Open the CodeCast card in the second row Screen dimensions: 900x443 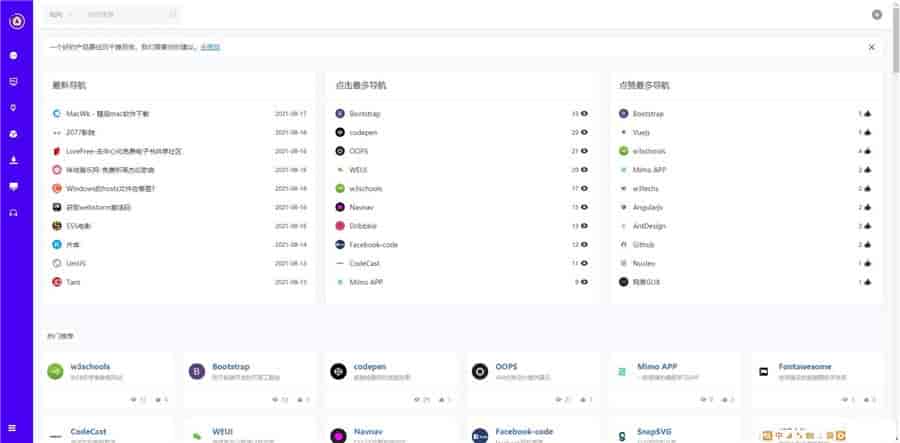(x=108, y=430)
